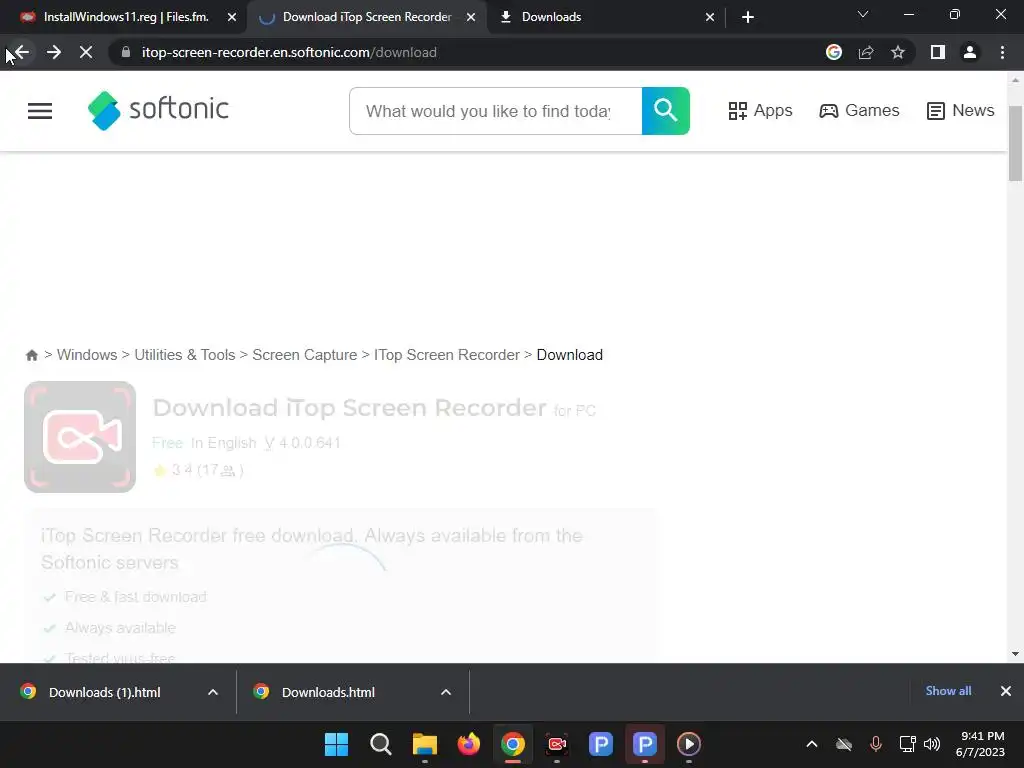Go back using browser back arrow
1024x768 pixels.
[22, 53]
